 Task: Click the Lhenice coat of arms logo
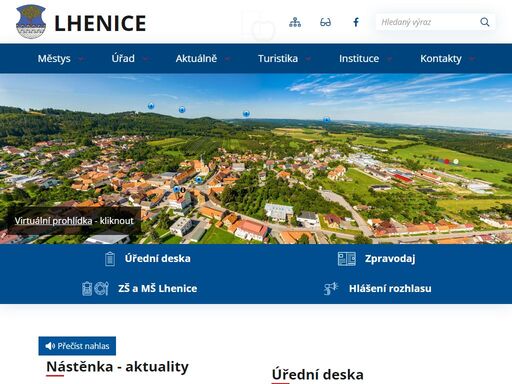[x=31, y=22]
